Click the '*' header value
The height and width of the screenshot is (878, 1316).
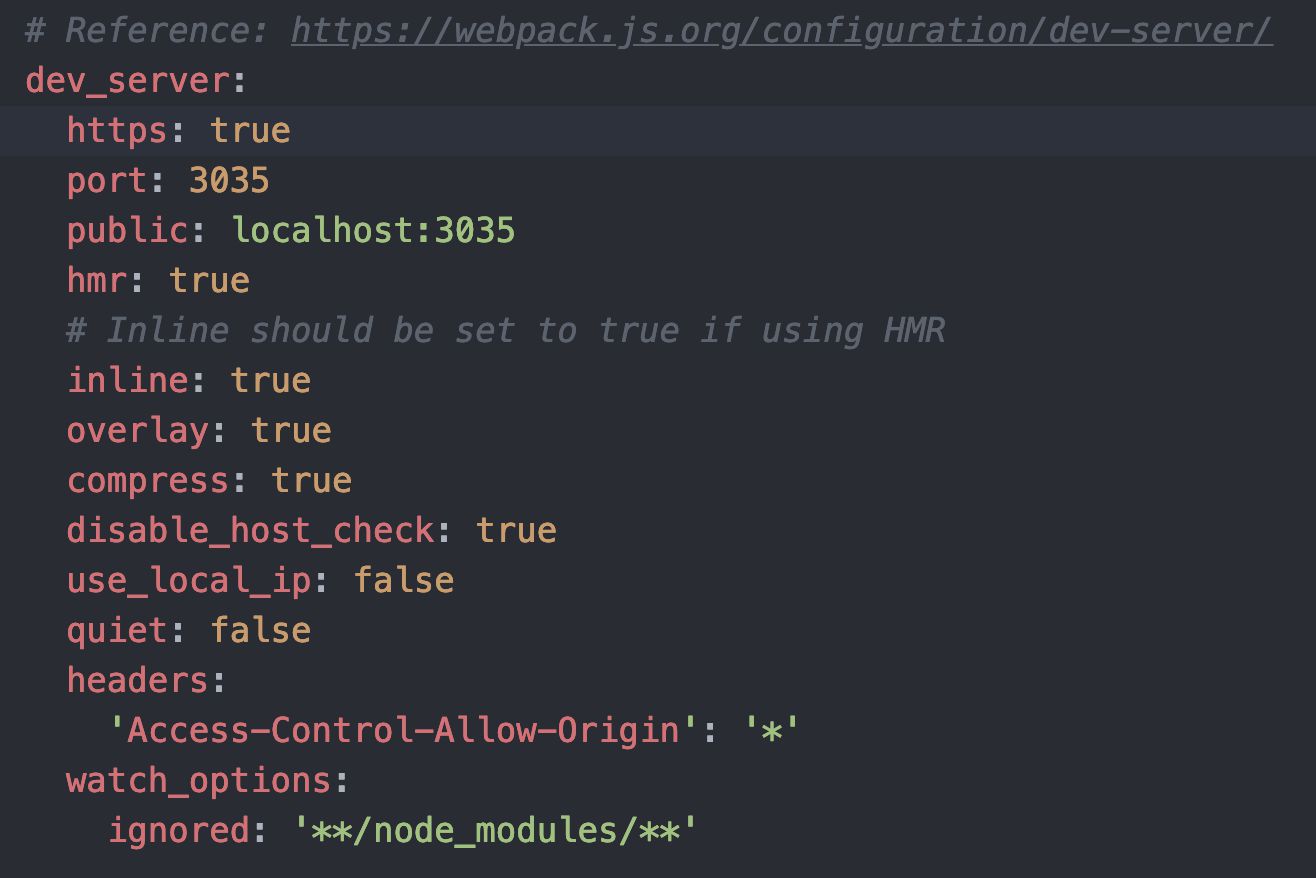pos(771,731)
